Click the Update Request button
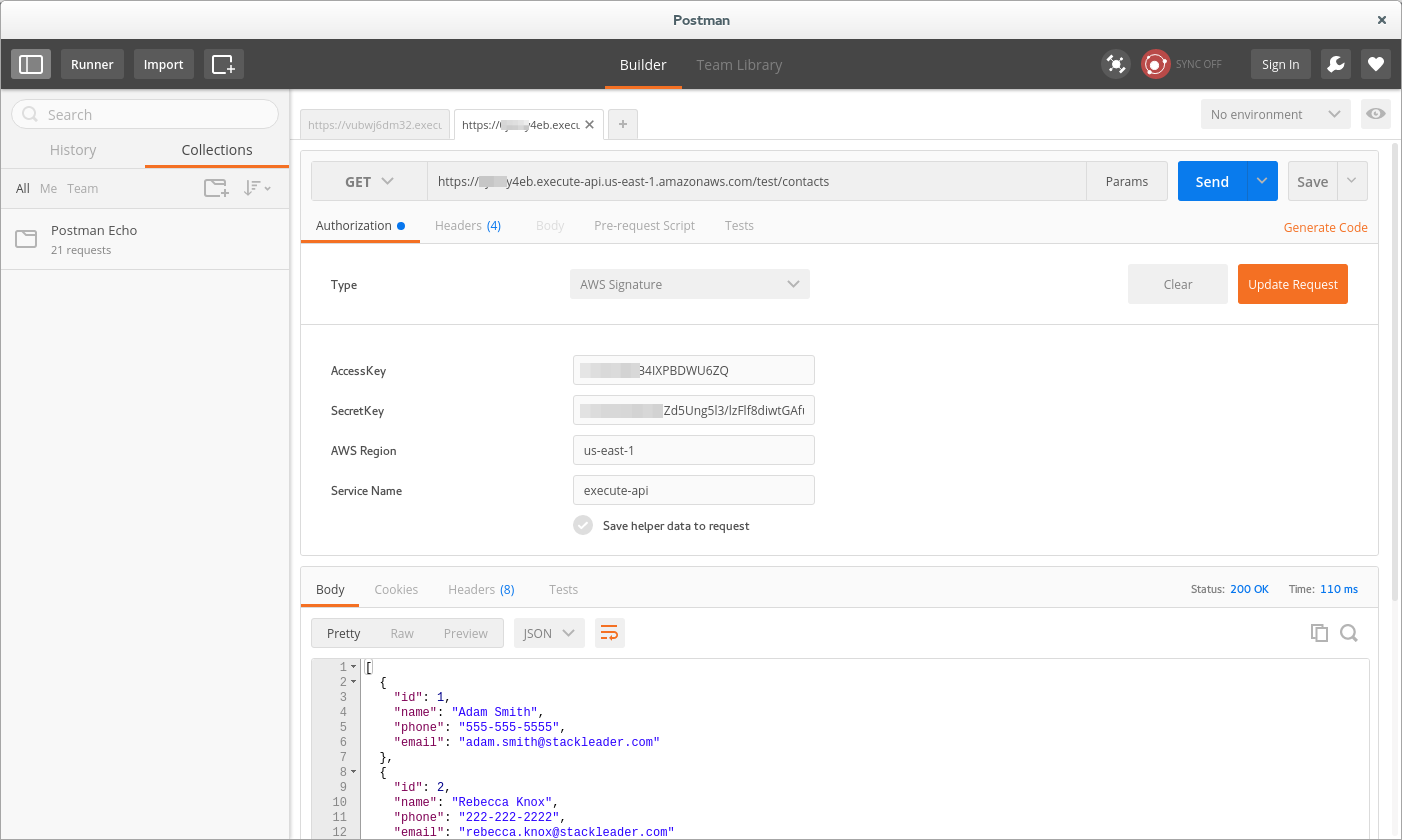Image resolution: width=1402 pixels, height=840 pixels. click(x=1293, y=284)
